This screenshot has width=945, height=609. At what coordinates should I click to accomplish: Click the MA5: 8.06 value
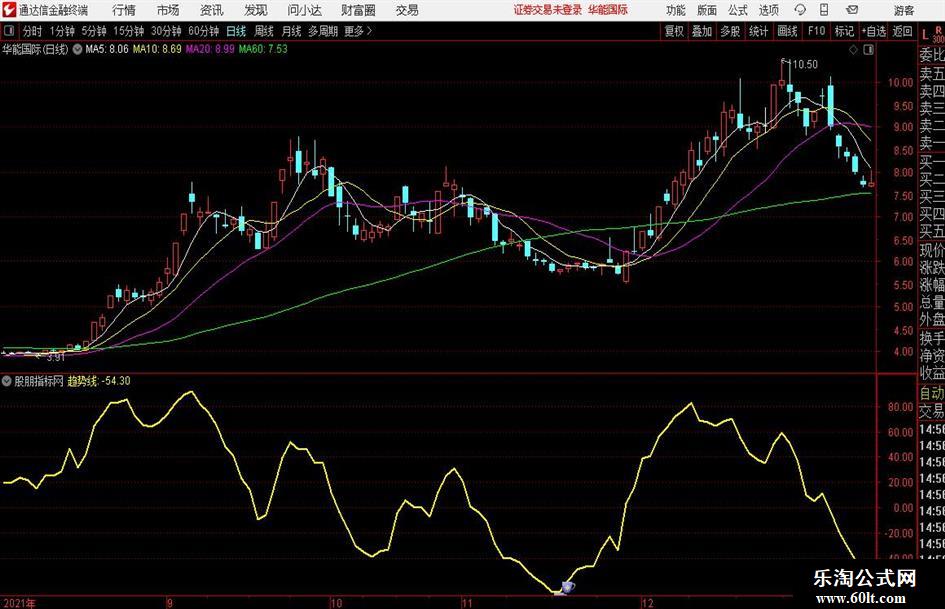107,49
